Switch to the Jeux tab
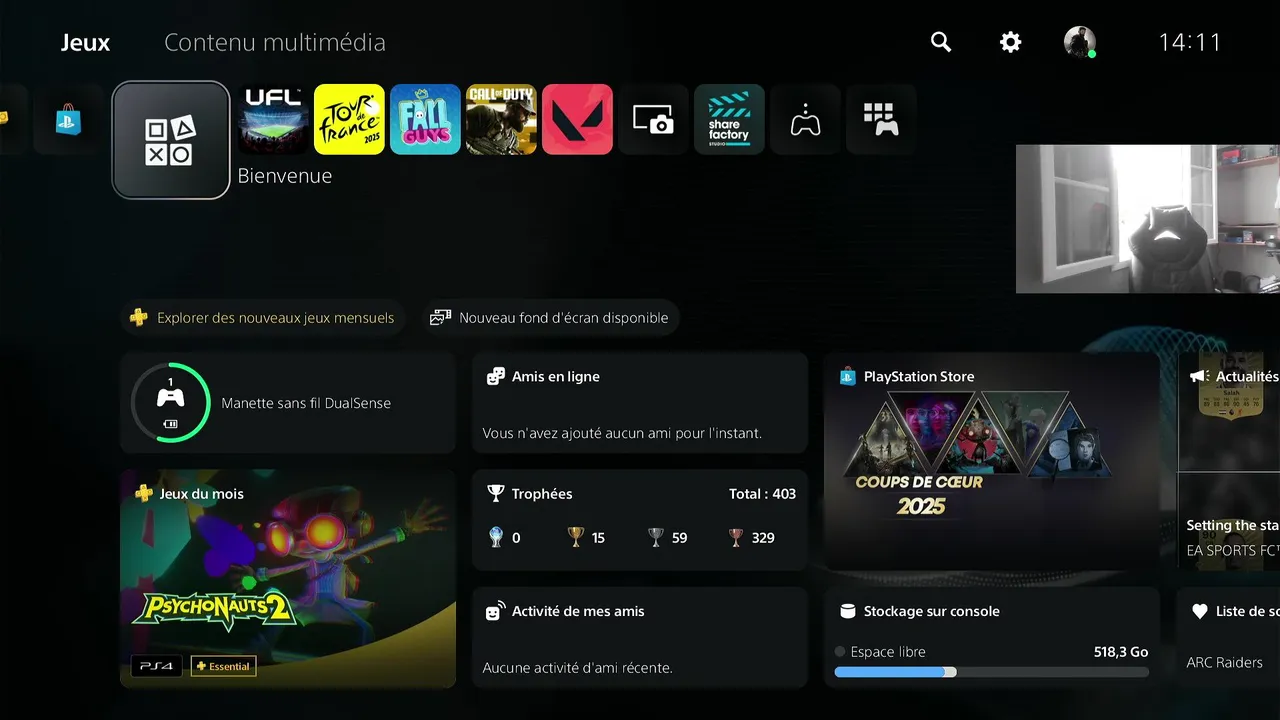The image size is (1280, 720). pyautogui.click(x=85, y=42)
